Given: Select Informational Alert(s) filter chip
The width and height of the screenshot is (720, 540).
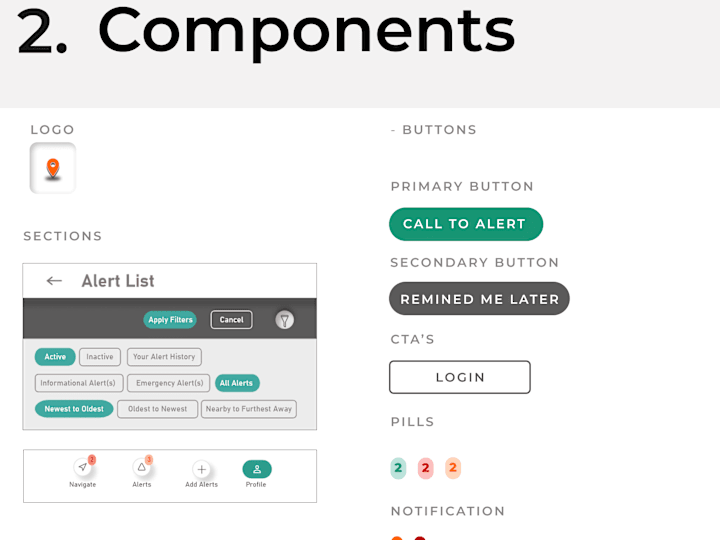Looking at the screenshot, I should point(79,383).
